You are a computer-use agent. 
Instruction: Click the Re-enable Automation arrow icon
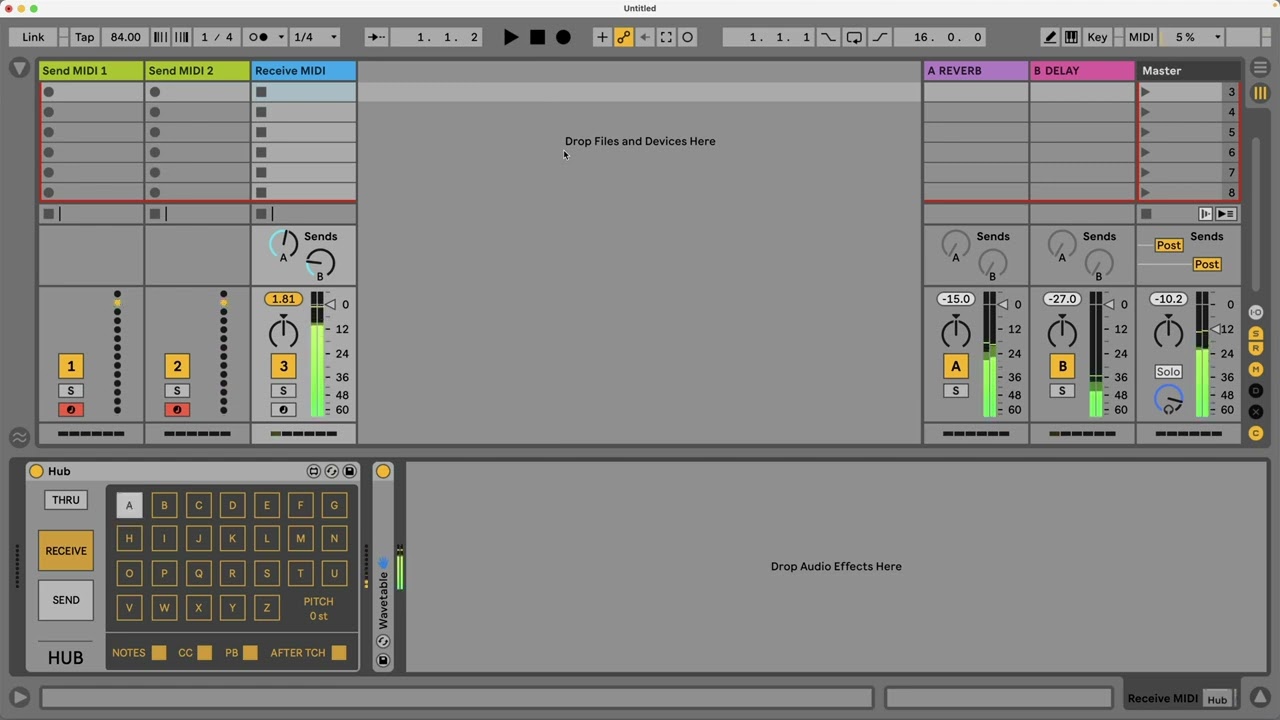point(645,37)
